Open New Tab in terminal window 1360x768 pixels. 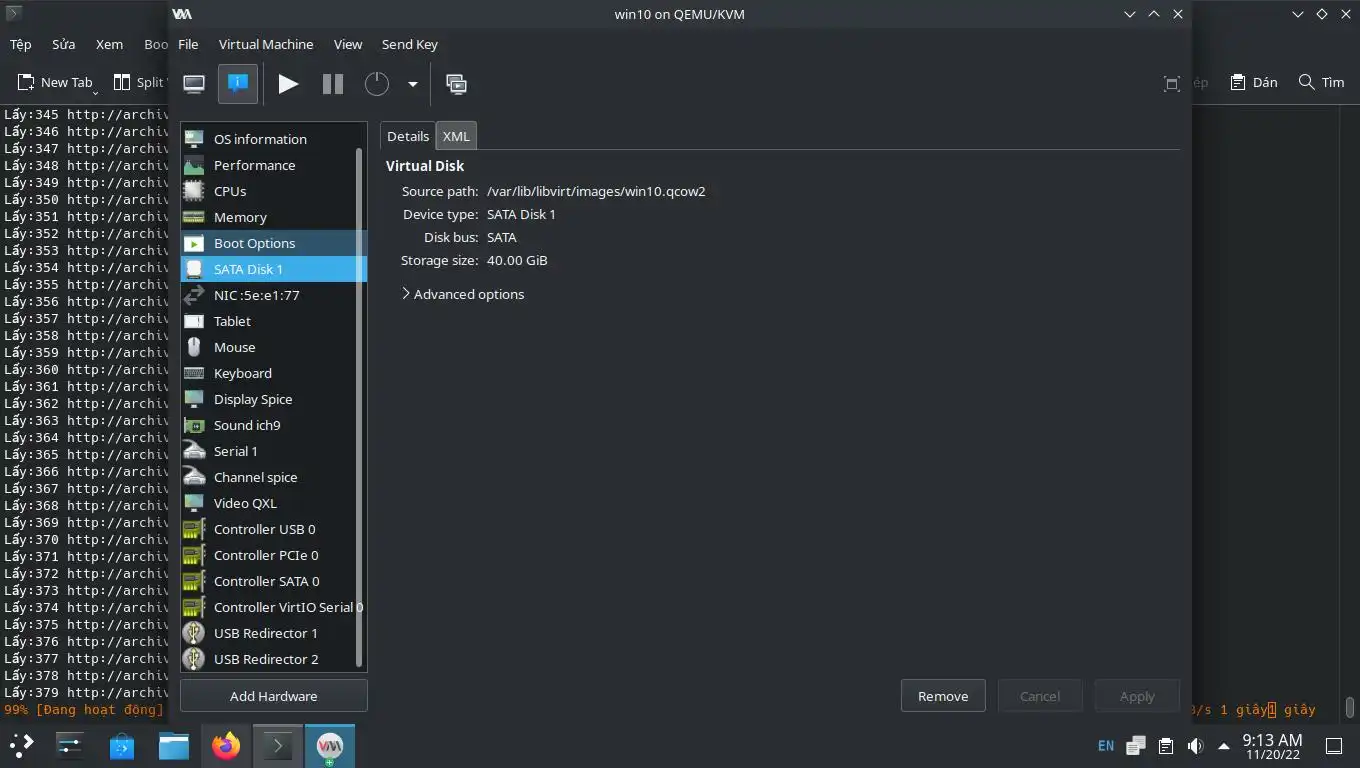point(55,82)
